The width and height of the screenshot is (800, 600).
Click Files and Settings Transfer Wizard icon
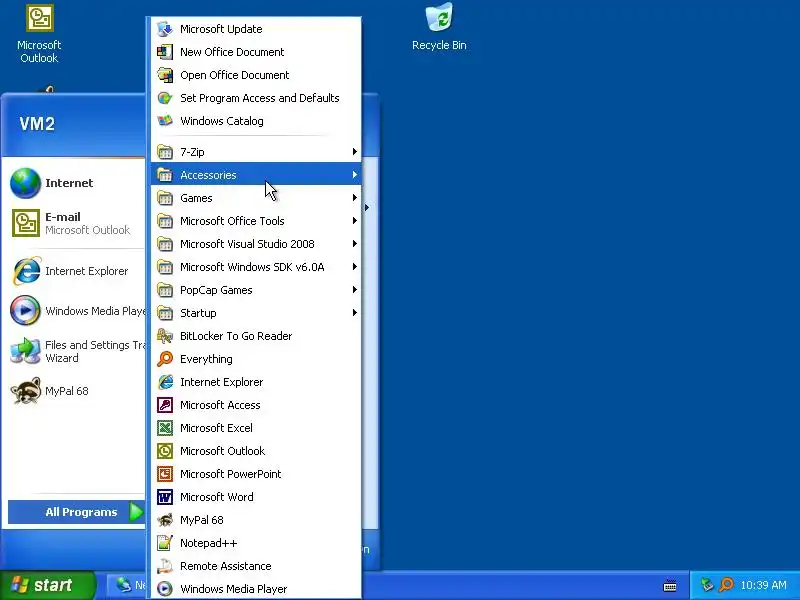coord(25,351)
